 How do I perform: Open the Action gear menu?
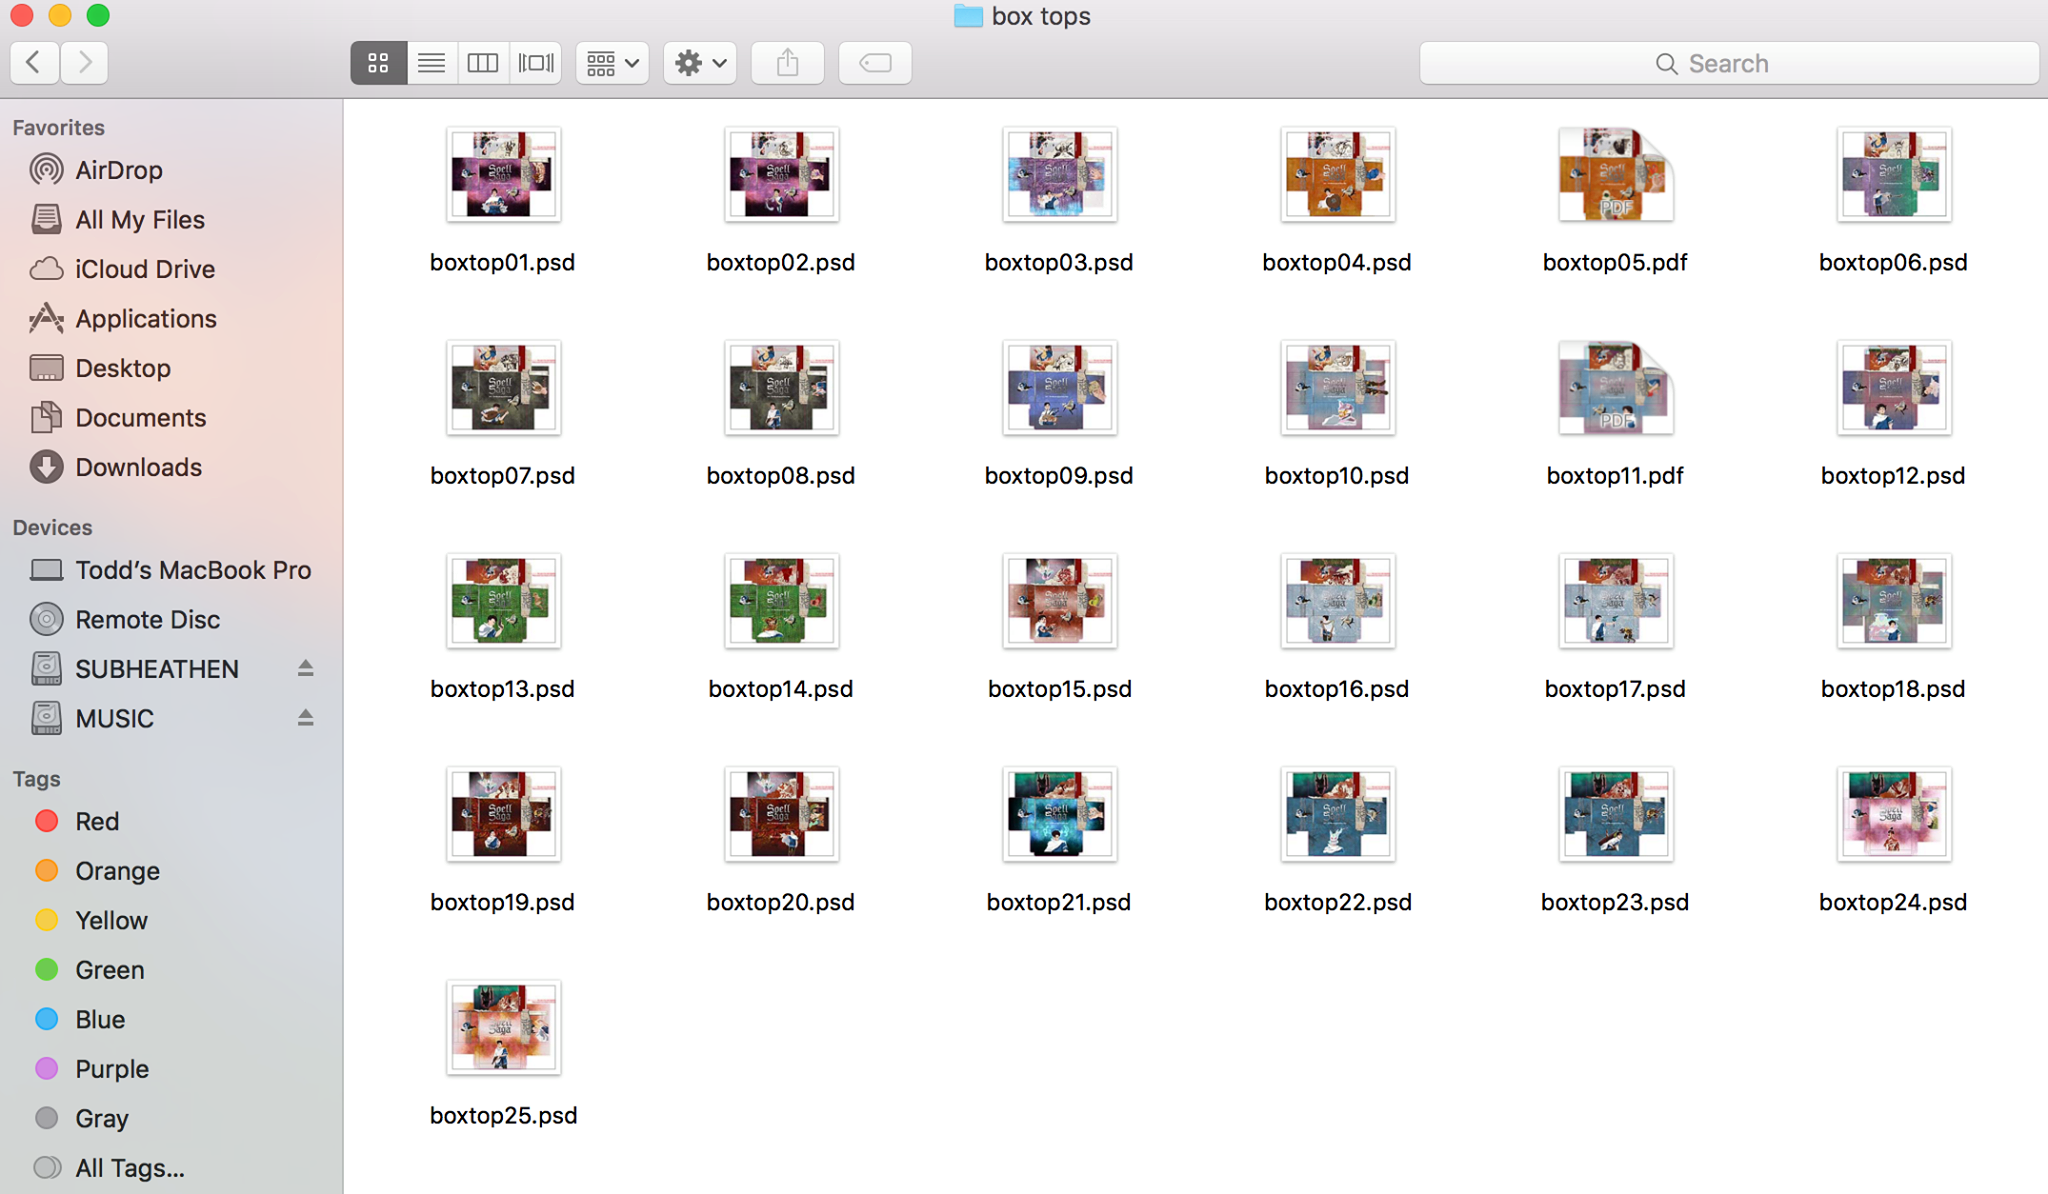(700, 63)
